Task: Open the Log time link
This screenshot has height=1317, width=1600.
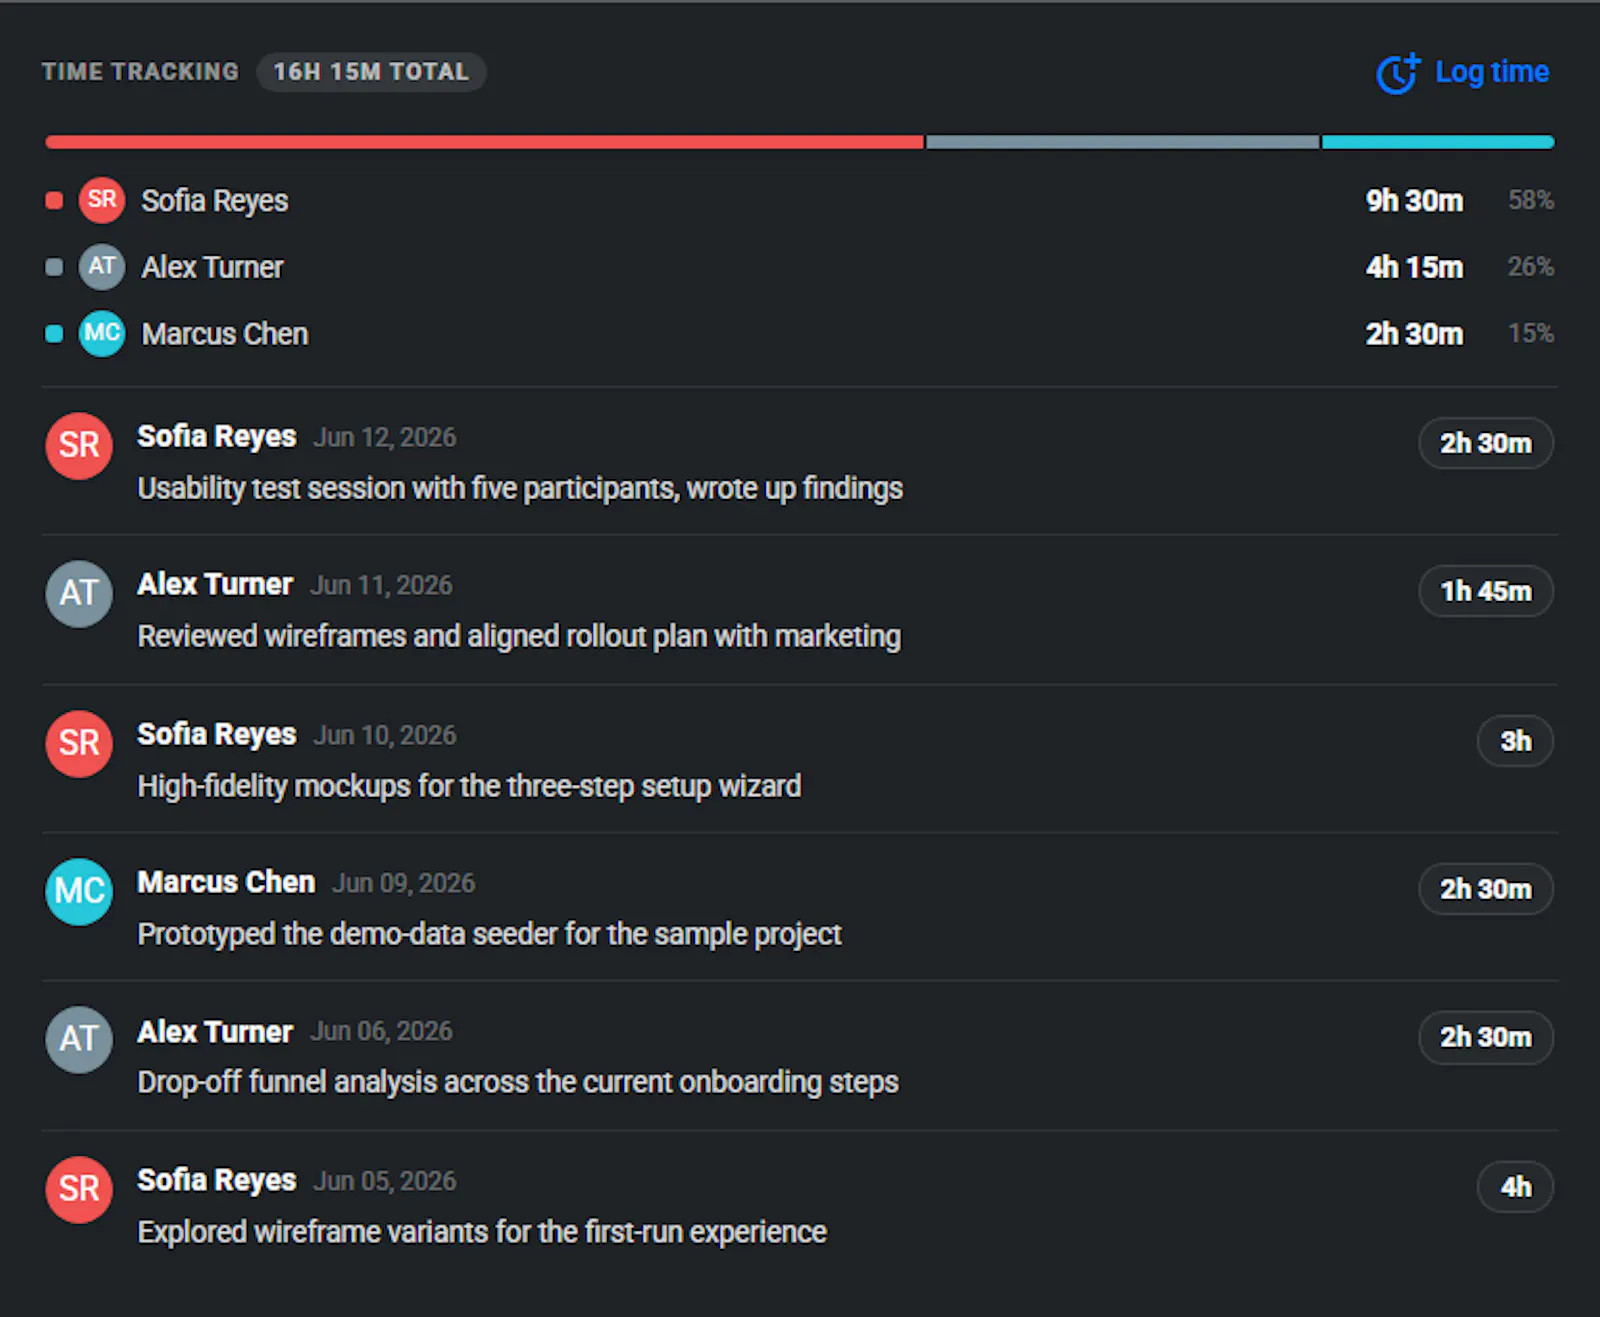Action: coord(1463,73)
